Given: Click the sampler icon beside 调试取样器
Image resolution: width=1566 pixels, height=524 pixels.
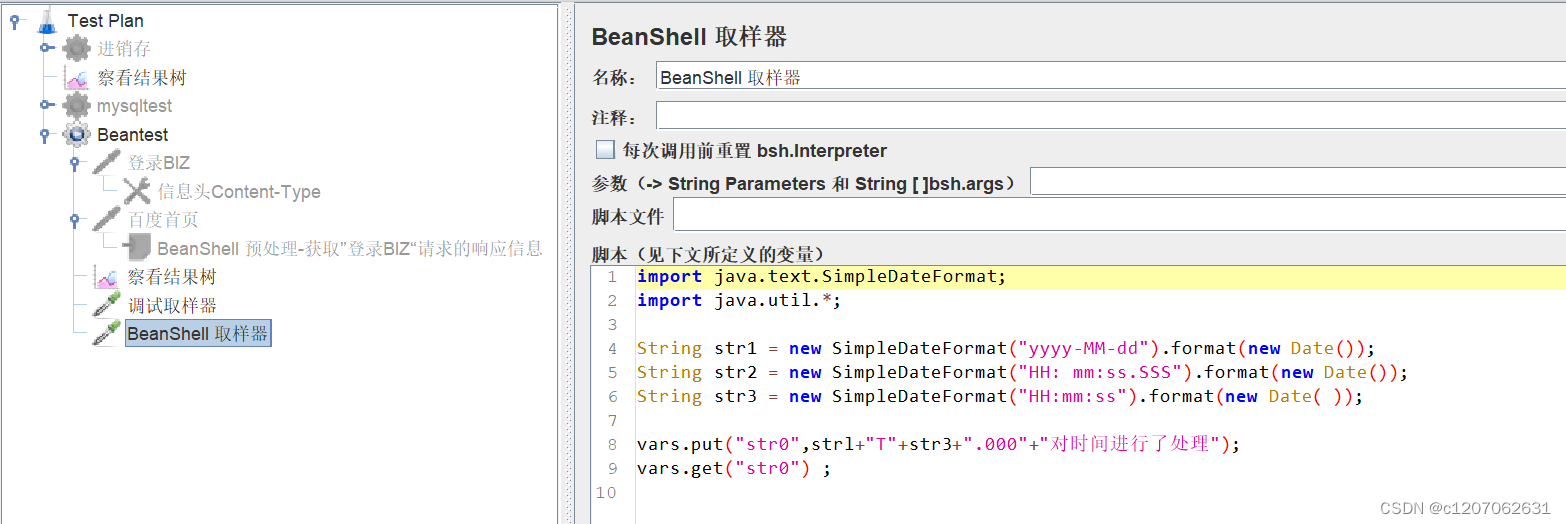Looking at the screenshot, I should 106,305.
